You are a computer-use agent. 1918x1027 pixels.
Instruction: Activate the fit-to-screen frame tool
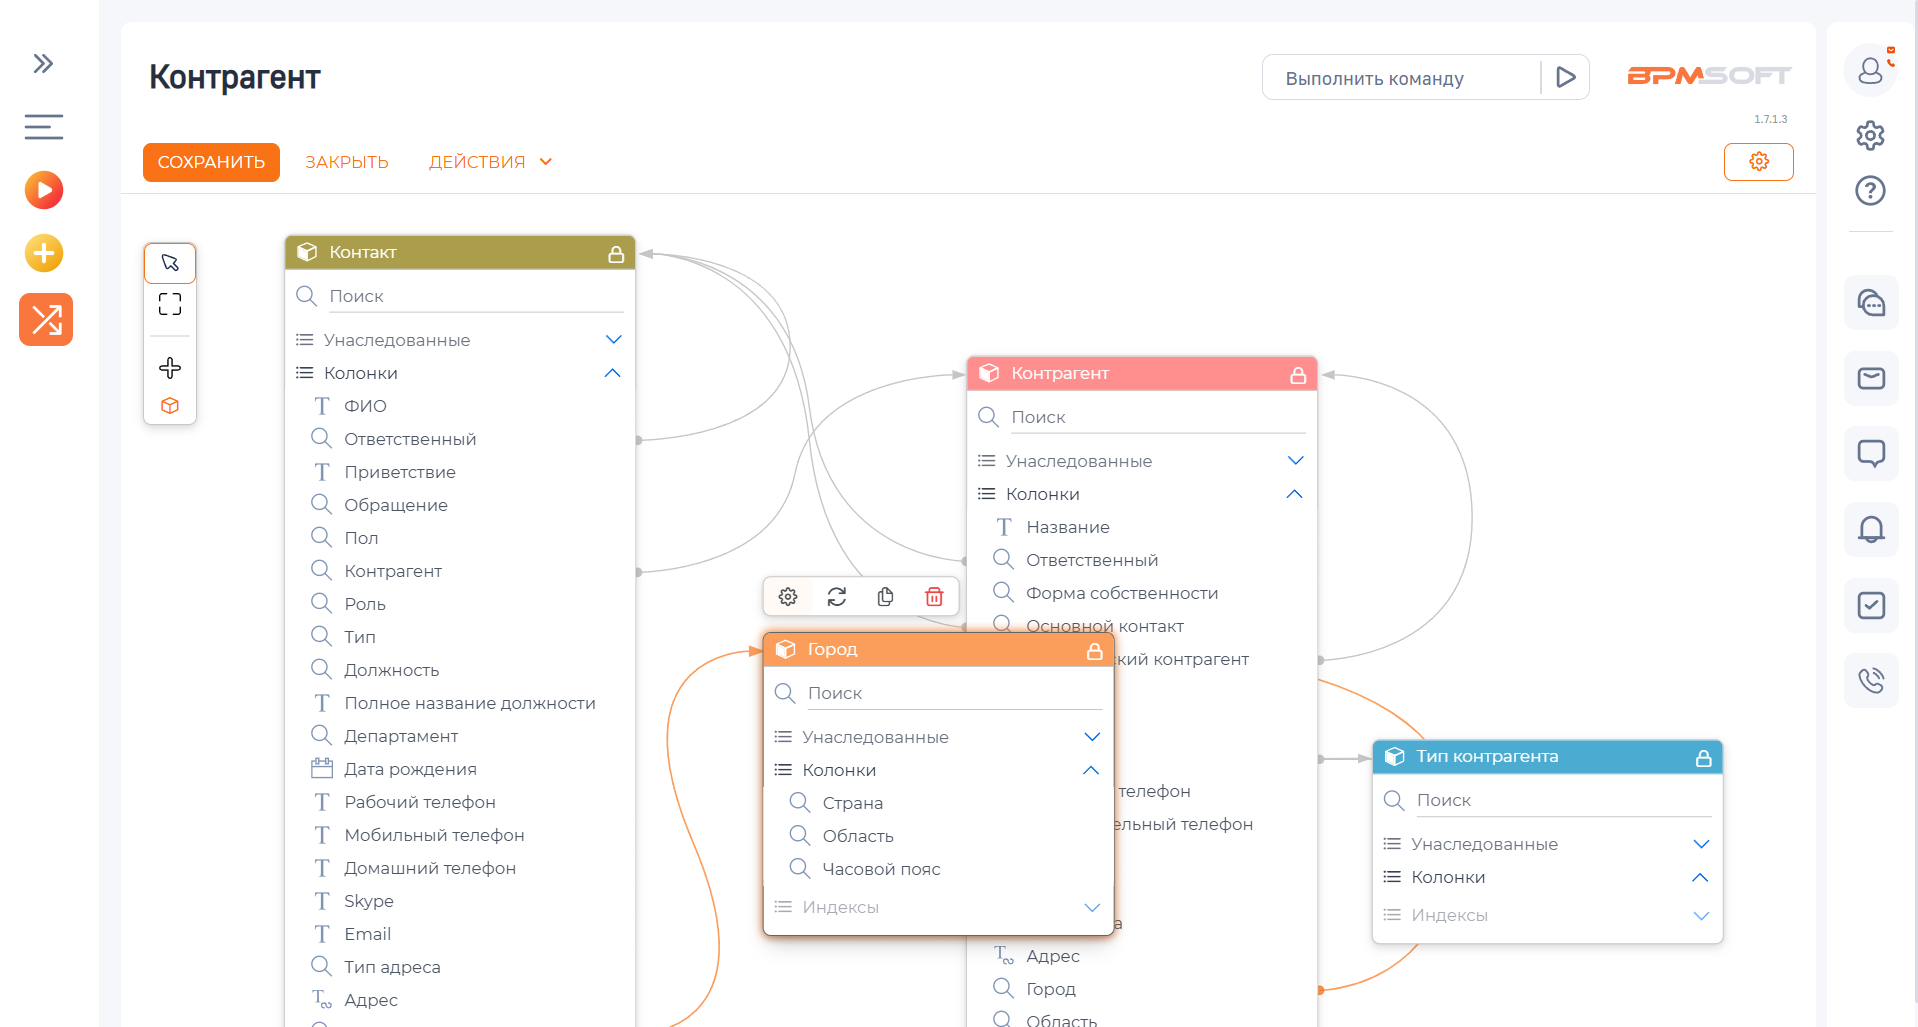(x=170, y=304)
